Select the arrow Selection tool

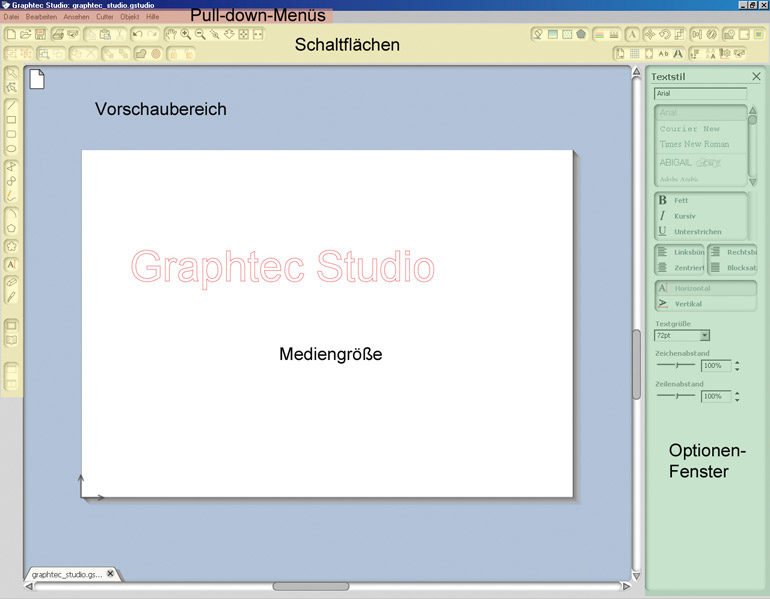click(11, 73)
